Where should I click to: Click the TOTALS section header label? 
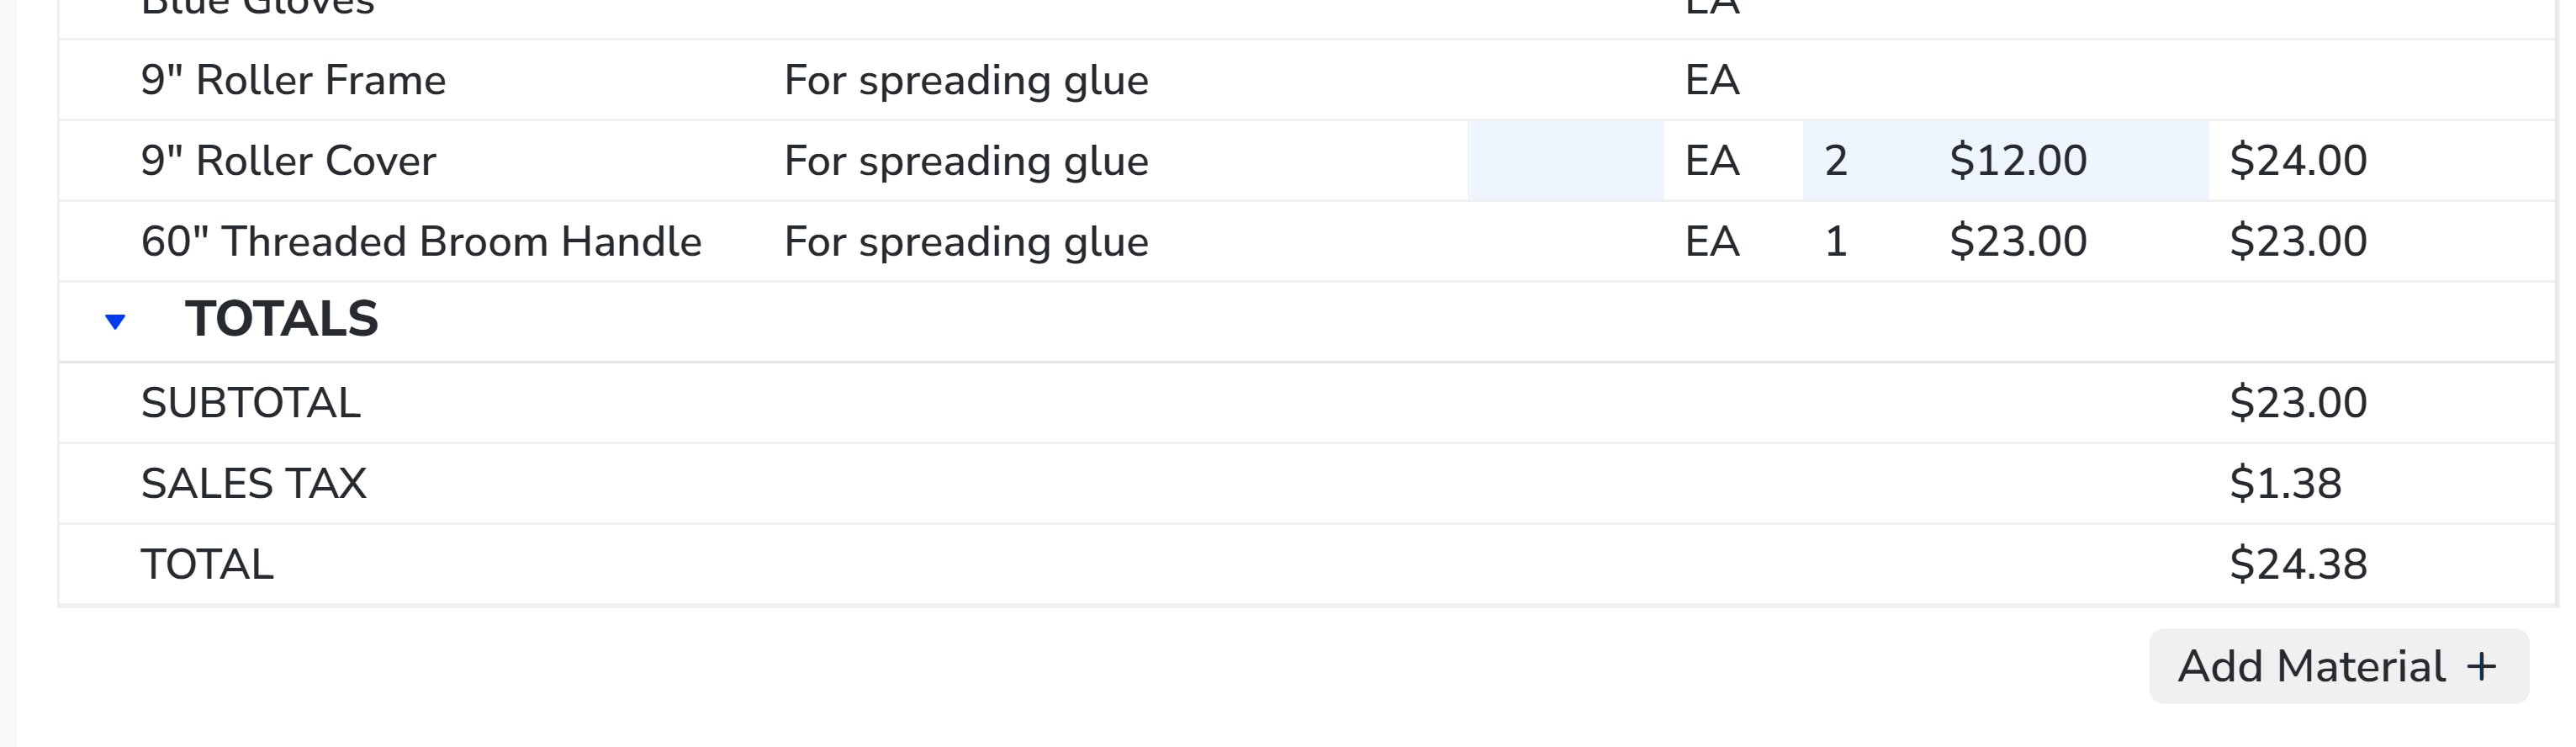281,320
